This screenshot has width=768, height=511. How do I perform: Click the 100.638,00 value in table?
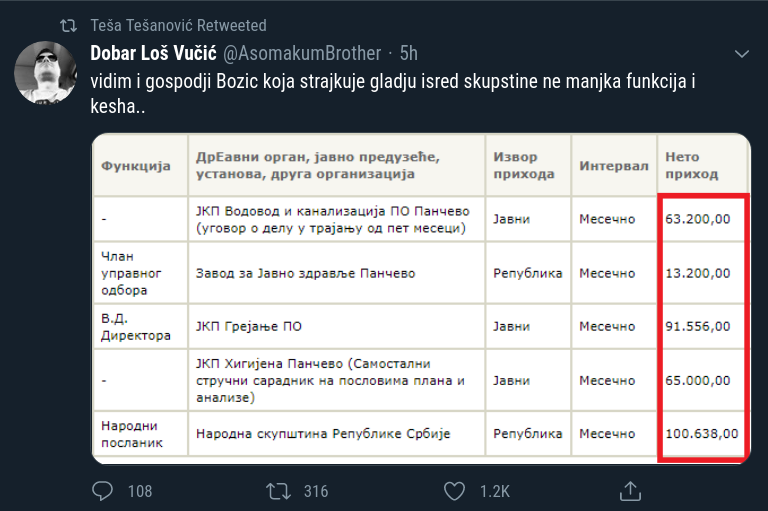pos(701,434)
